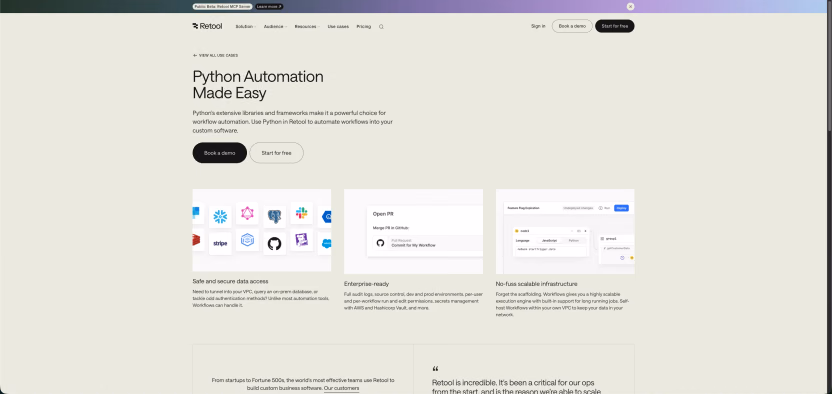Click Sign in
This screenshot has width=832, height=394.
coord(538,26)
